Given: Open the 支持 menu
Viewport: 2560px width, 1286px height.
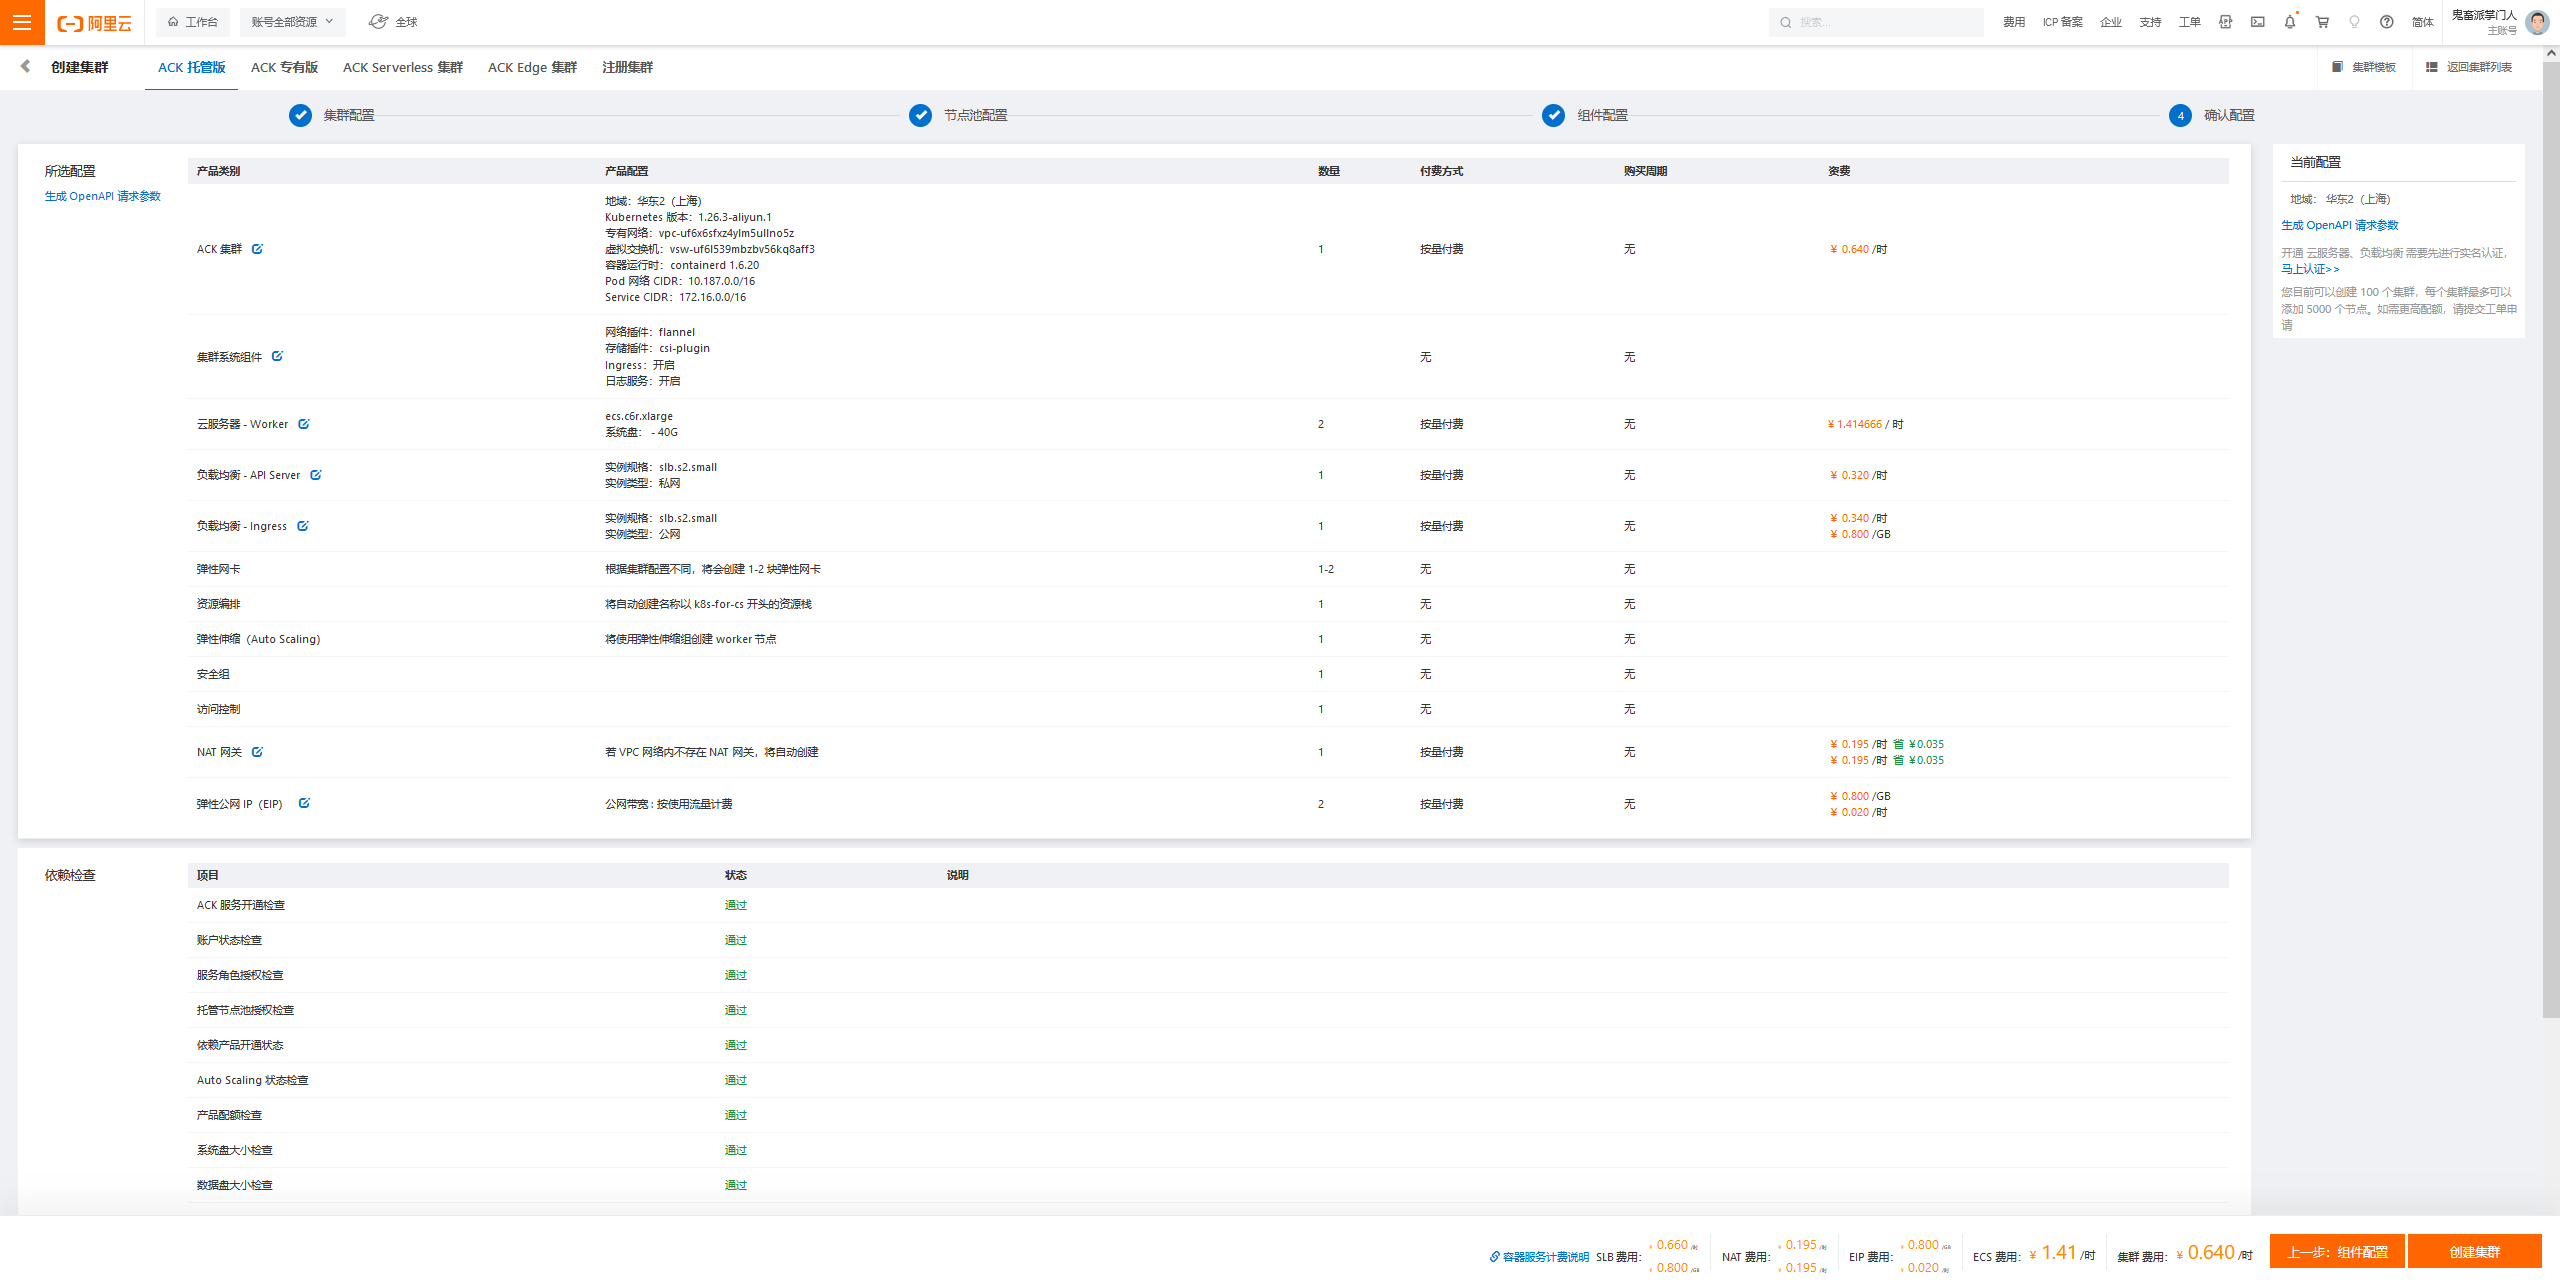Looking at the screenshot, I should click(2150, 22).
